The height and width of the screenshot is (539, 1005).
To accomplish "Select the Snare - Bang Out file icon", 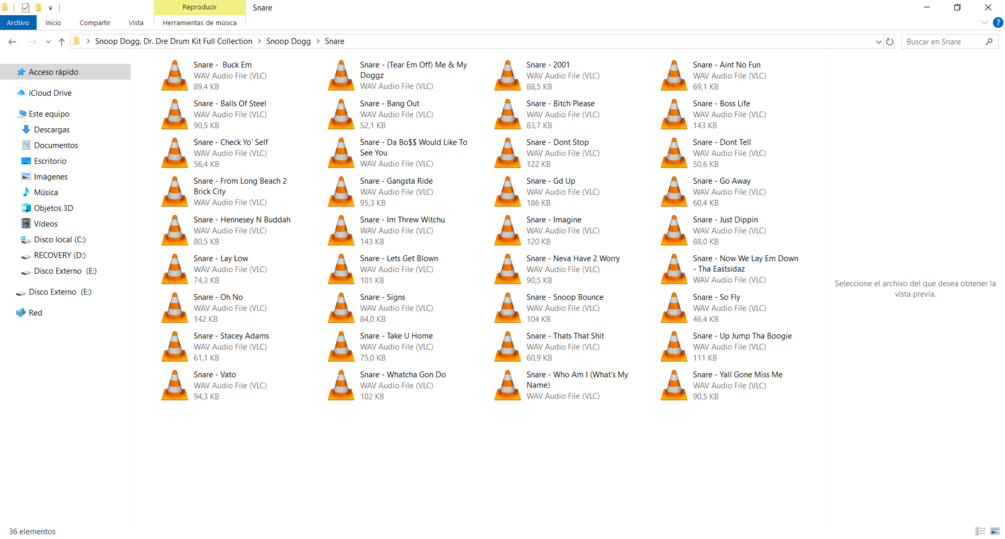I will point(341,114).
